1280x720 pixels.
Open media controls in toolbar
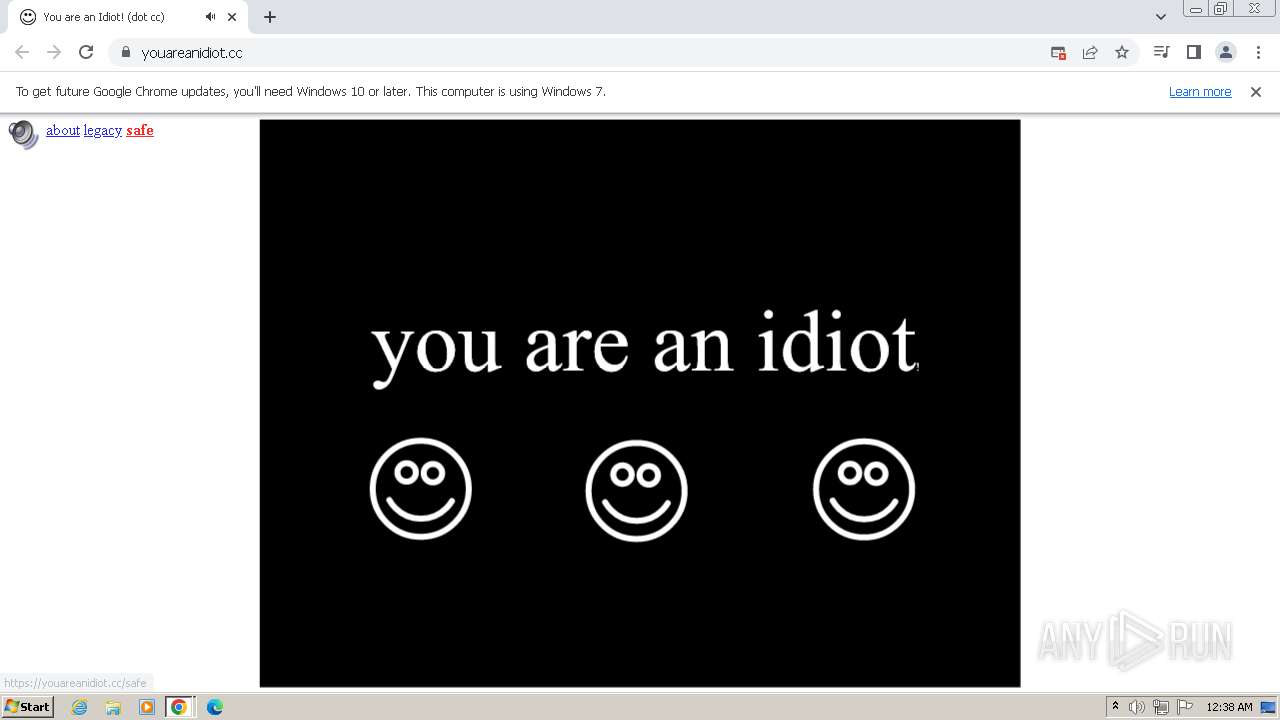point(1161,52)
